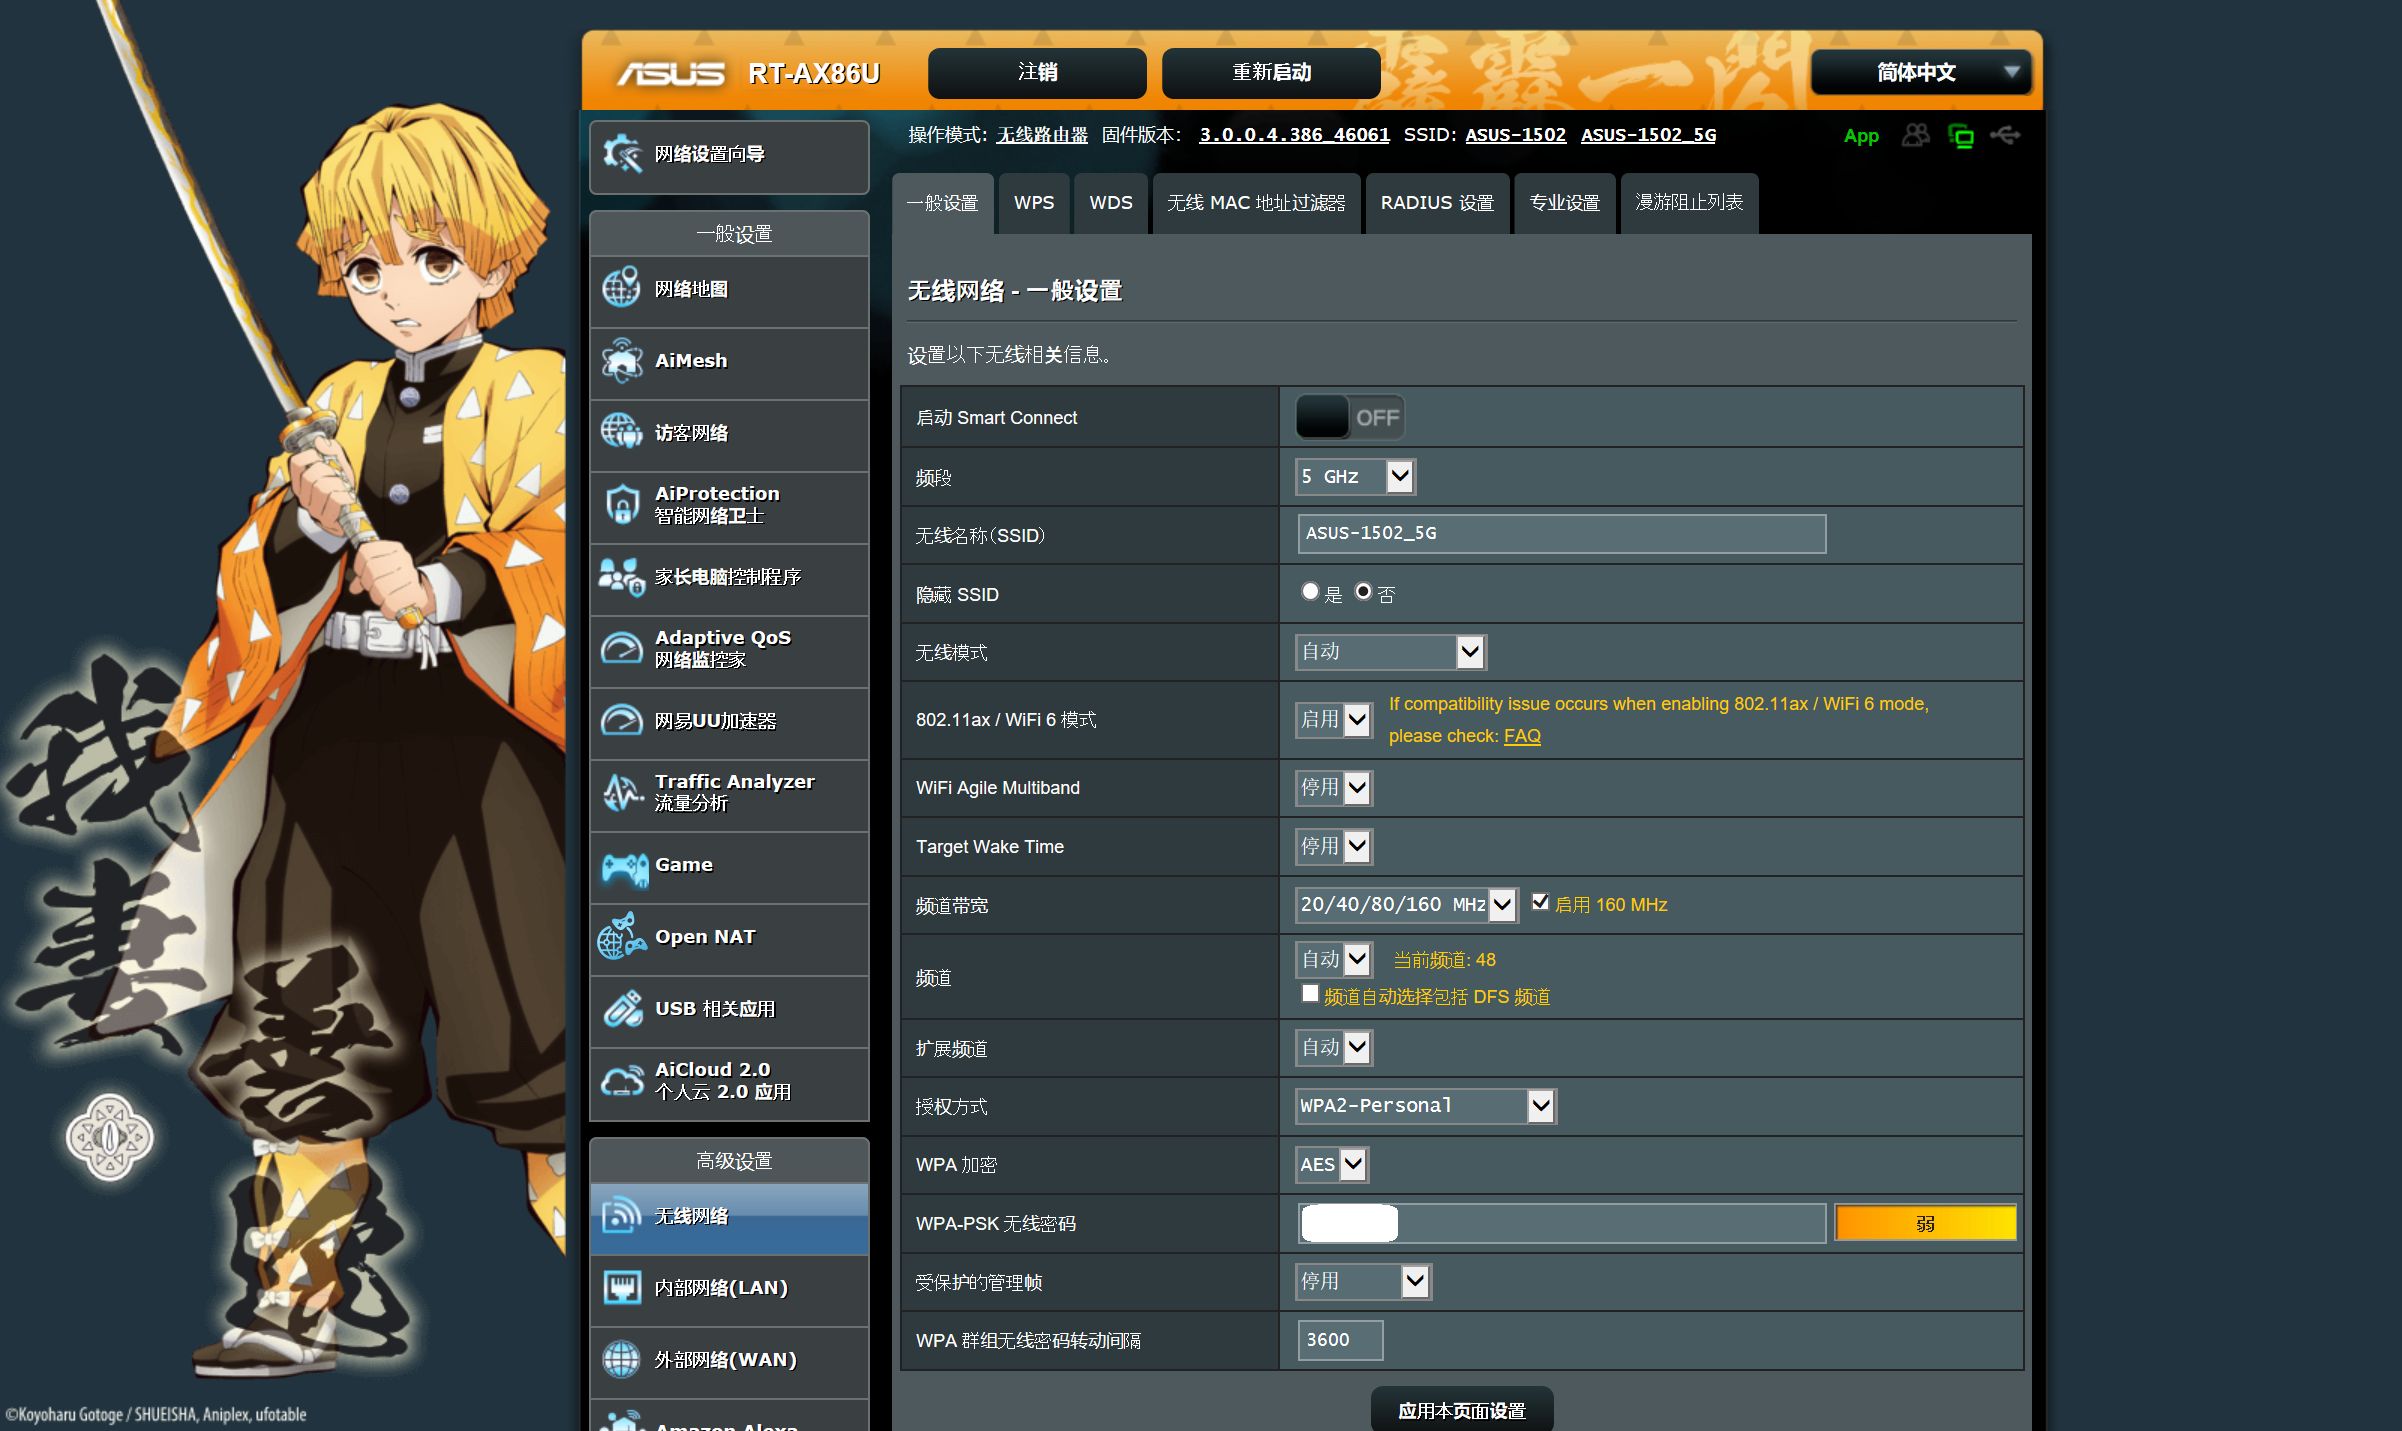The height and width of the screenshot is (1431, 2402).
Task: Click the AiCloud 2.0 cloud icon
Action: click(x=622, y=1081)
